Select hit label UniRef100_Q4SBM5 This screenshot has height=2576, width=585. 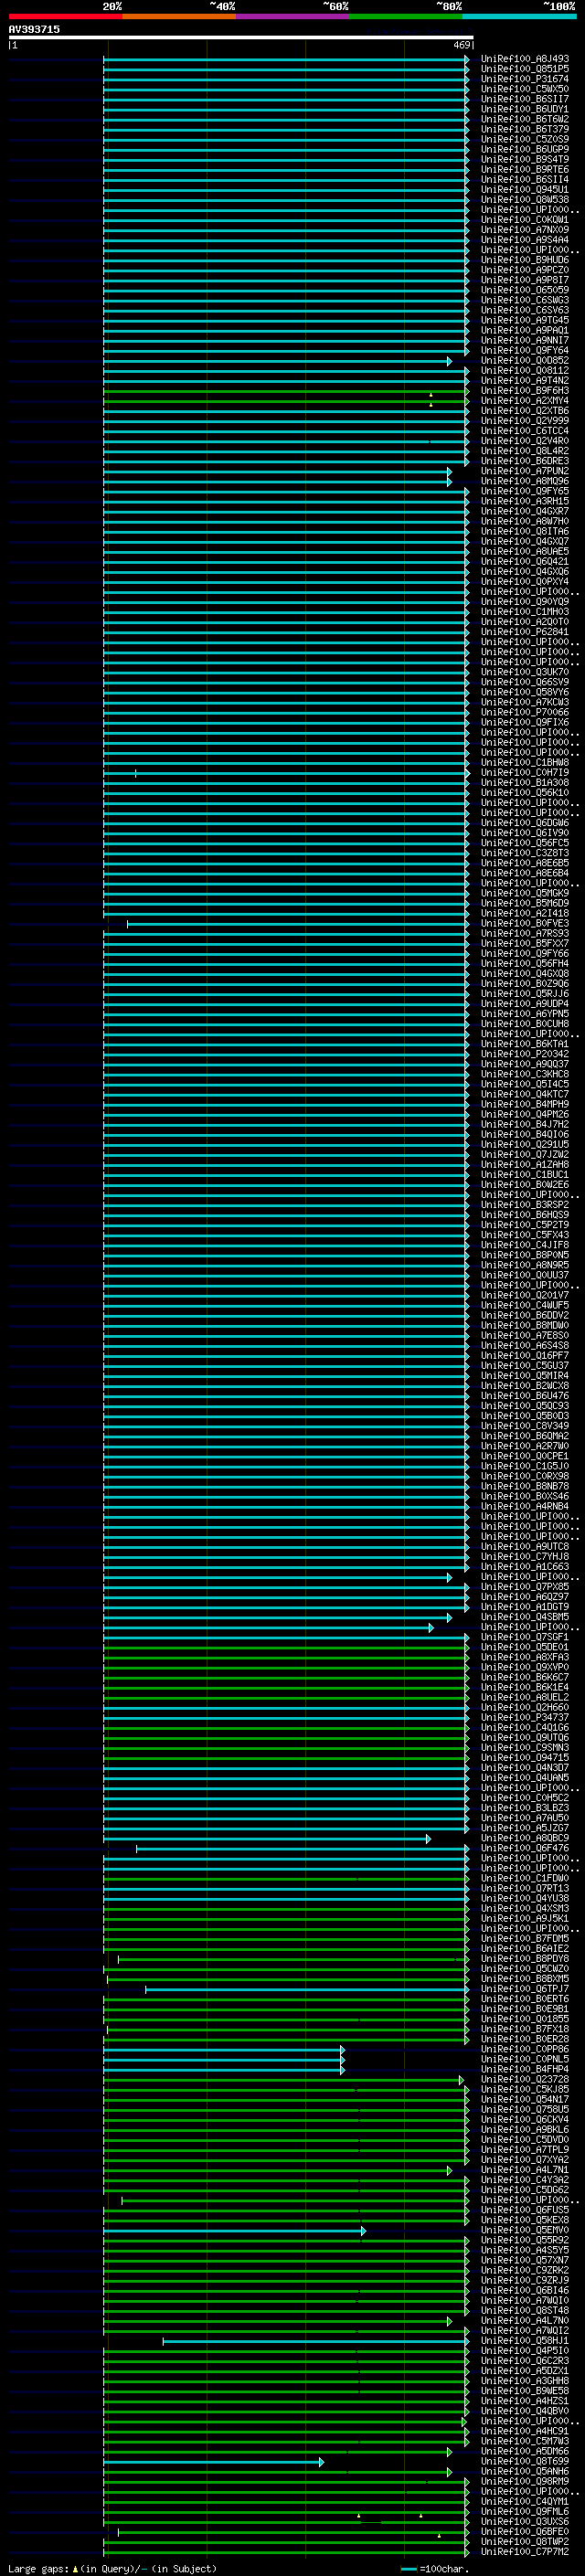(525, 1617)
